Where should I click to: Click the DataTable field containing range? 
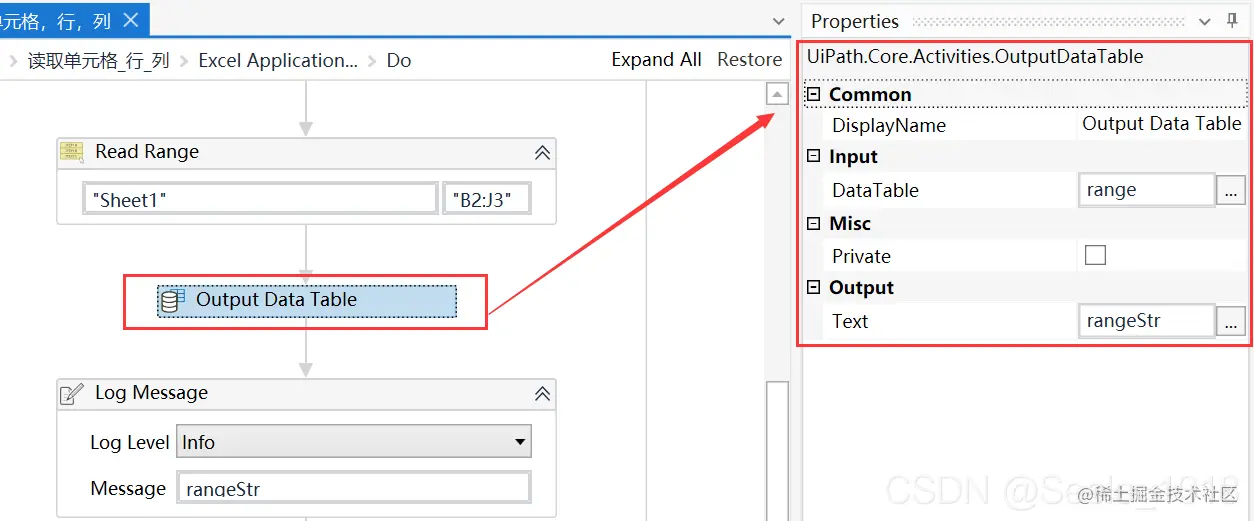[1146, 190]
